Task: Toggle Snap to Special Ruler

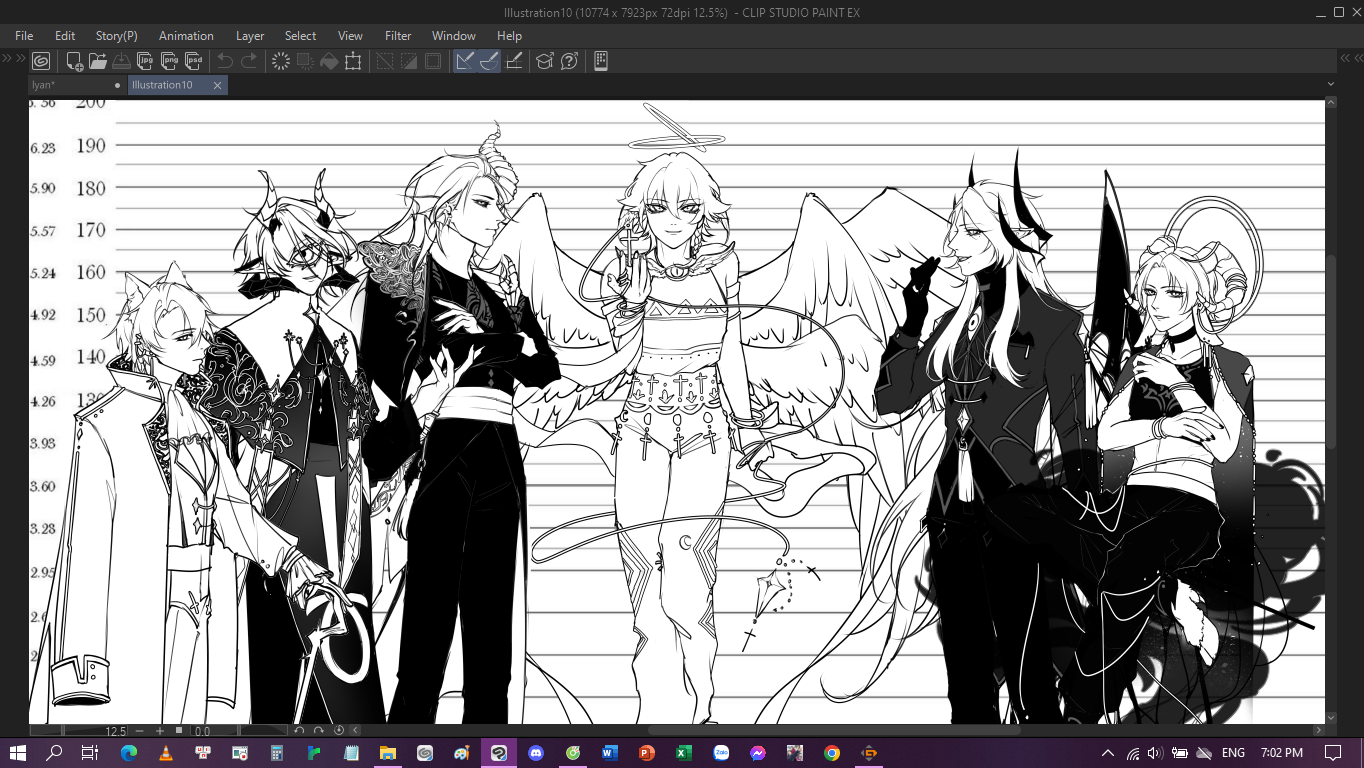Action: tap(489, 61)
